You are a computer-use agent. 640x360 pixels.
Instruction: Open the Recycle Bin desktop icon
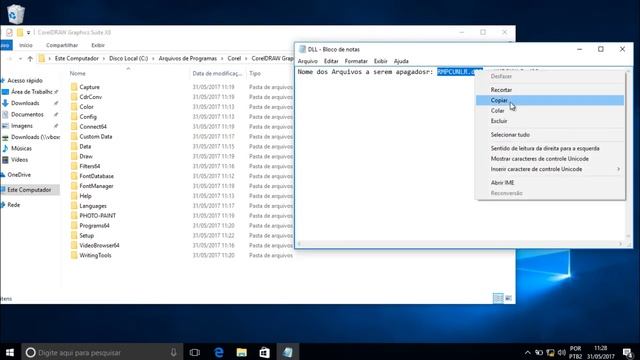pyautogui.click(x=16, y=14)
